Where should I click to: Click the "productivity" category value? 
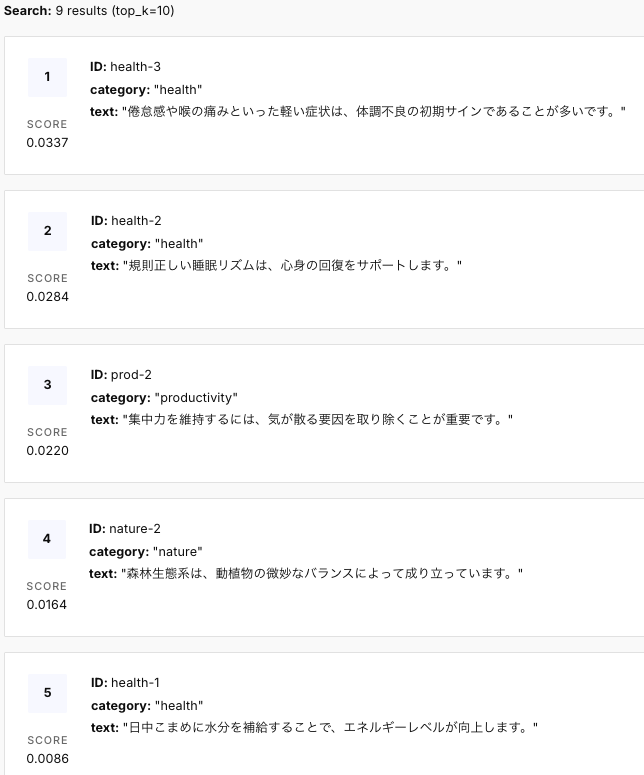(196, 398)
